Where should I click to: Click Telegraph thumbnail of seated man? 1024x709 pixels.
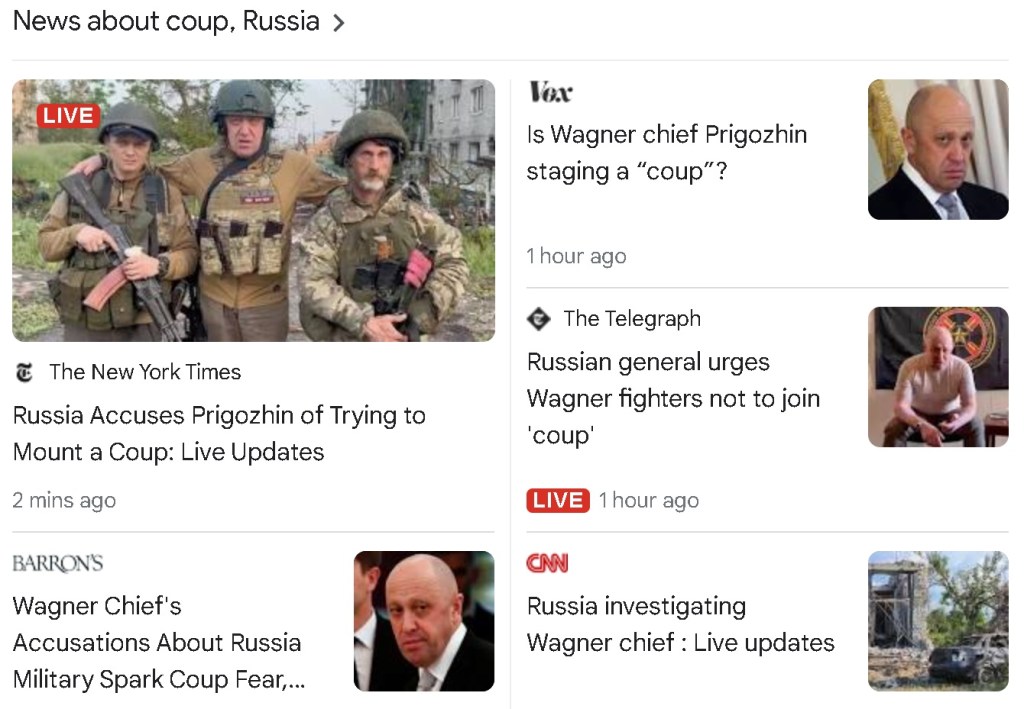(x=938, y=377)
